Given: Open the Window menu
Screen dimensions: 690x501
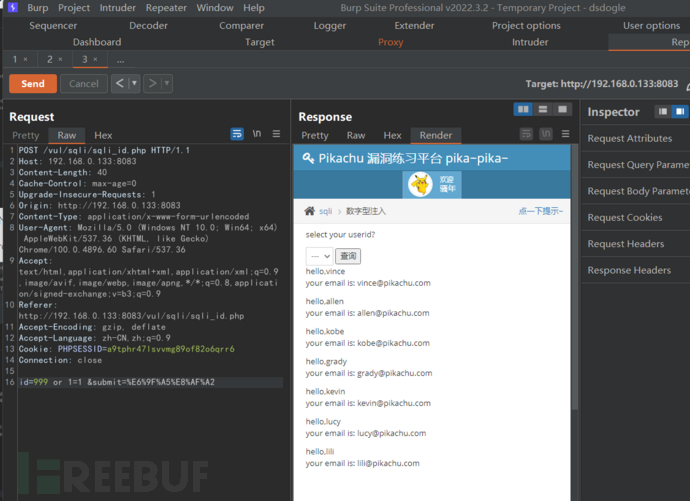Looking at the screenshot, I should [x=215, y=8].
